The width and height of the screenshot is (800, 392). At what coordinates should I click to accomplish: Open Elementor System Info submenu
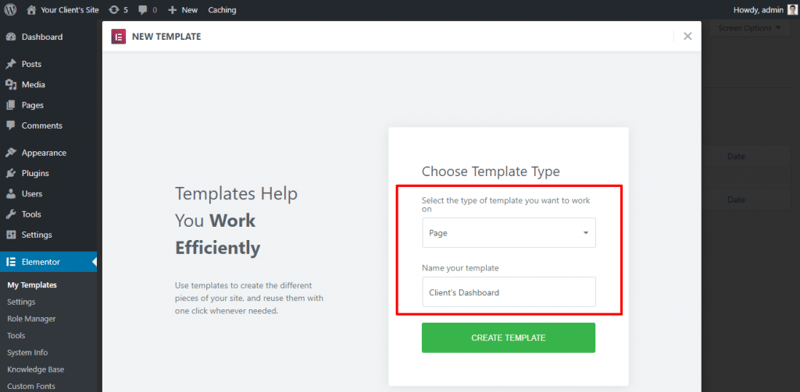28,352
